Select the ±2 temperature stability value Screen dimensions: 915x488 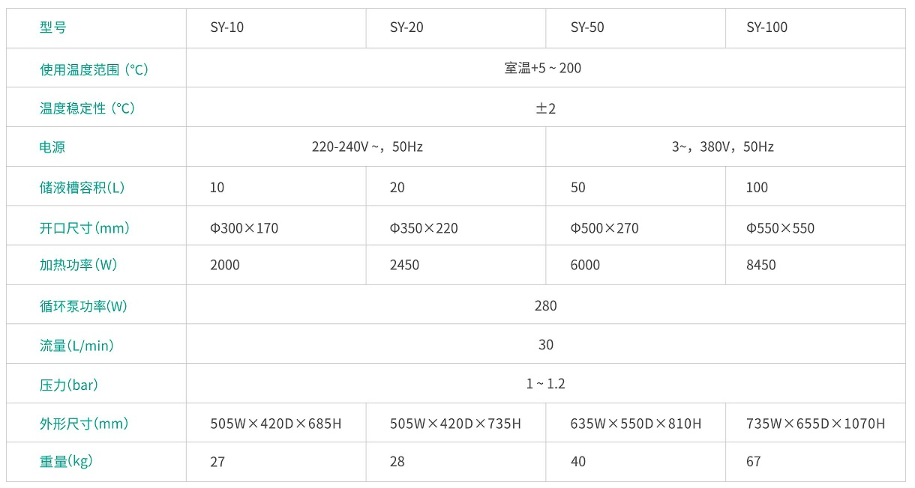coord(546,109)
